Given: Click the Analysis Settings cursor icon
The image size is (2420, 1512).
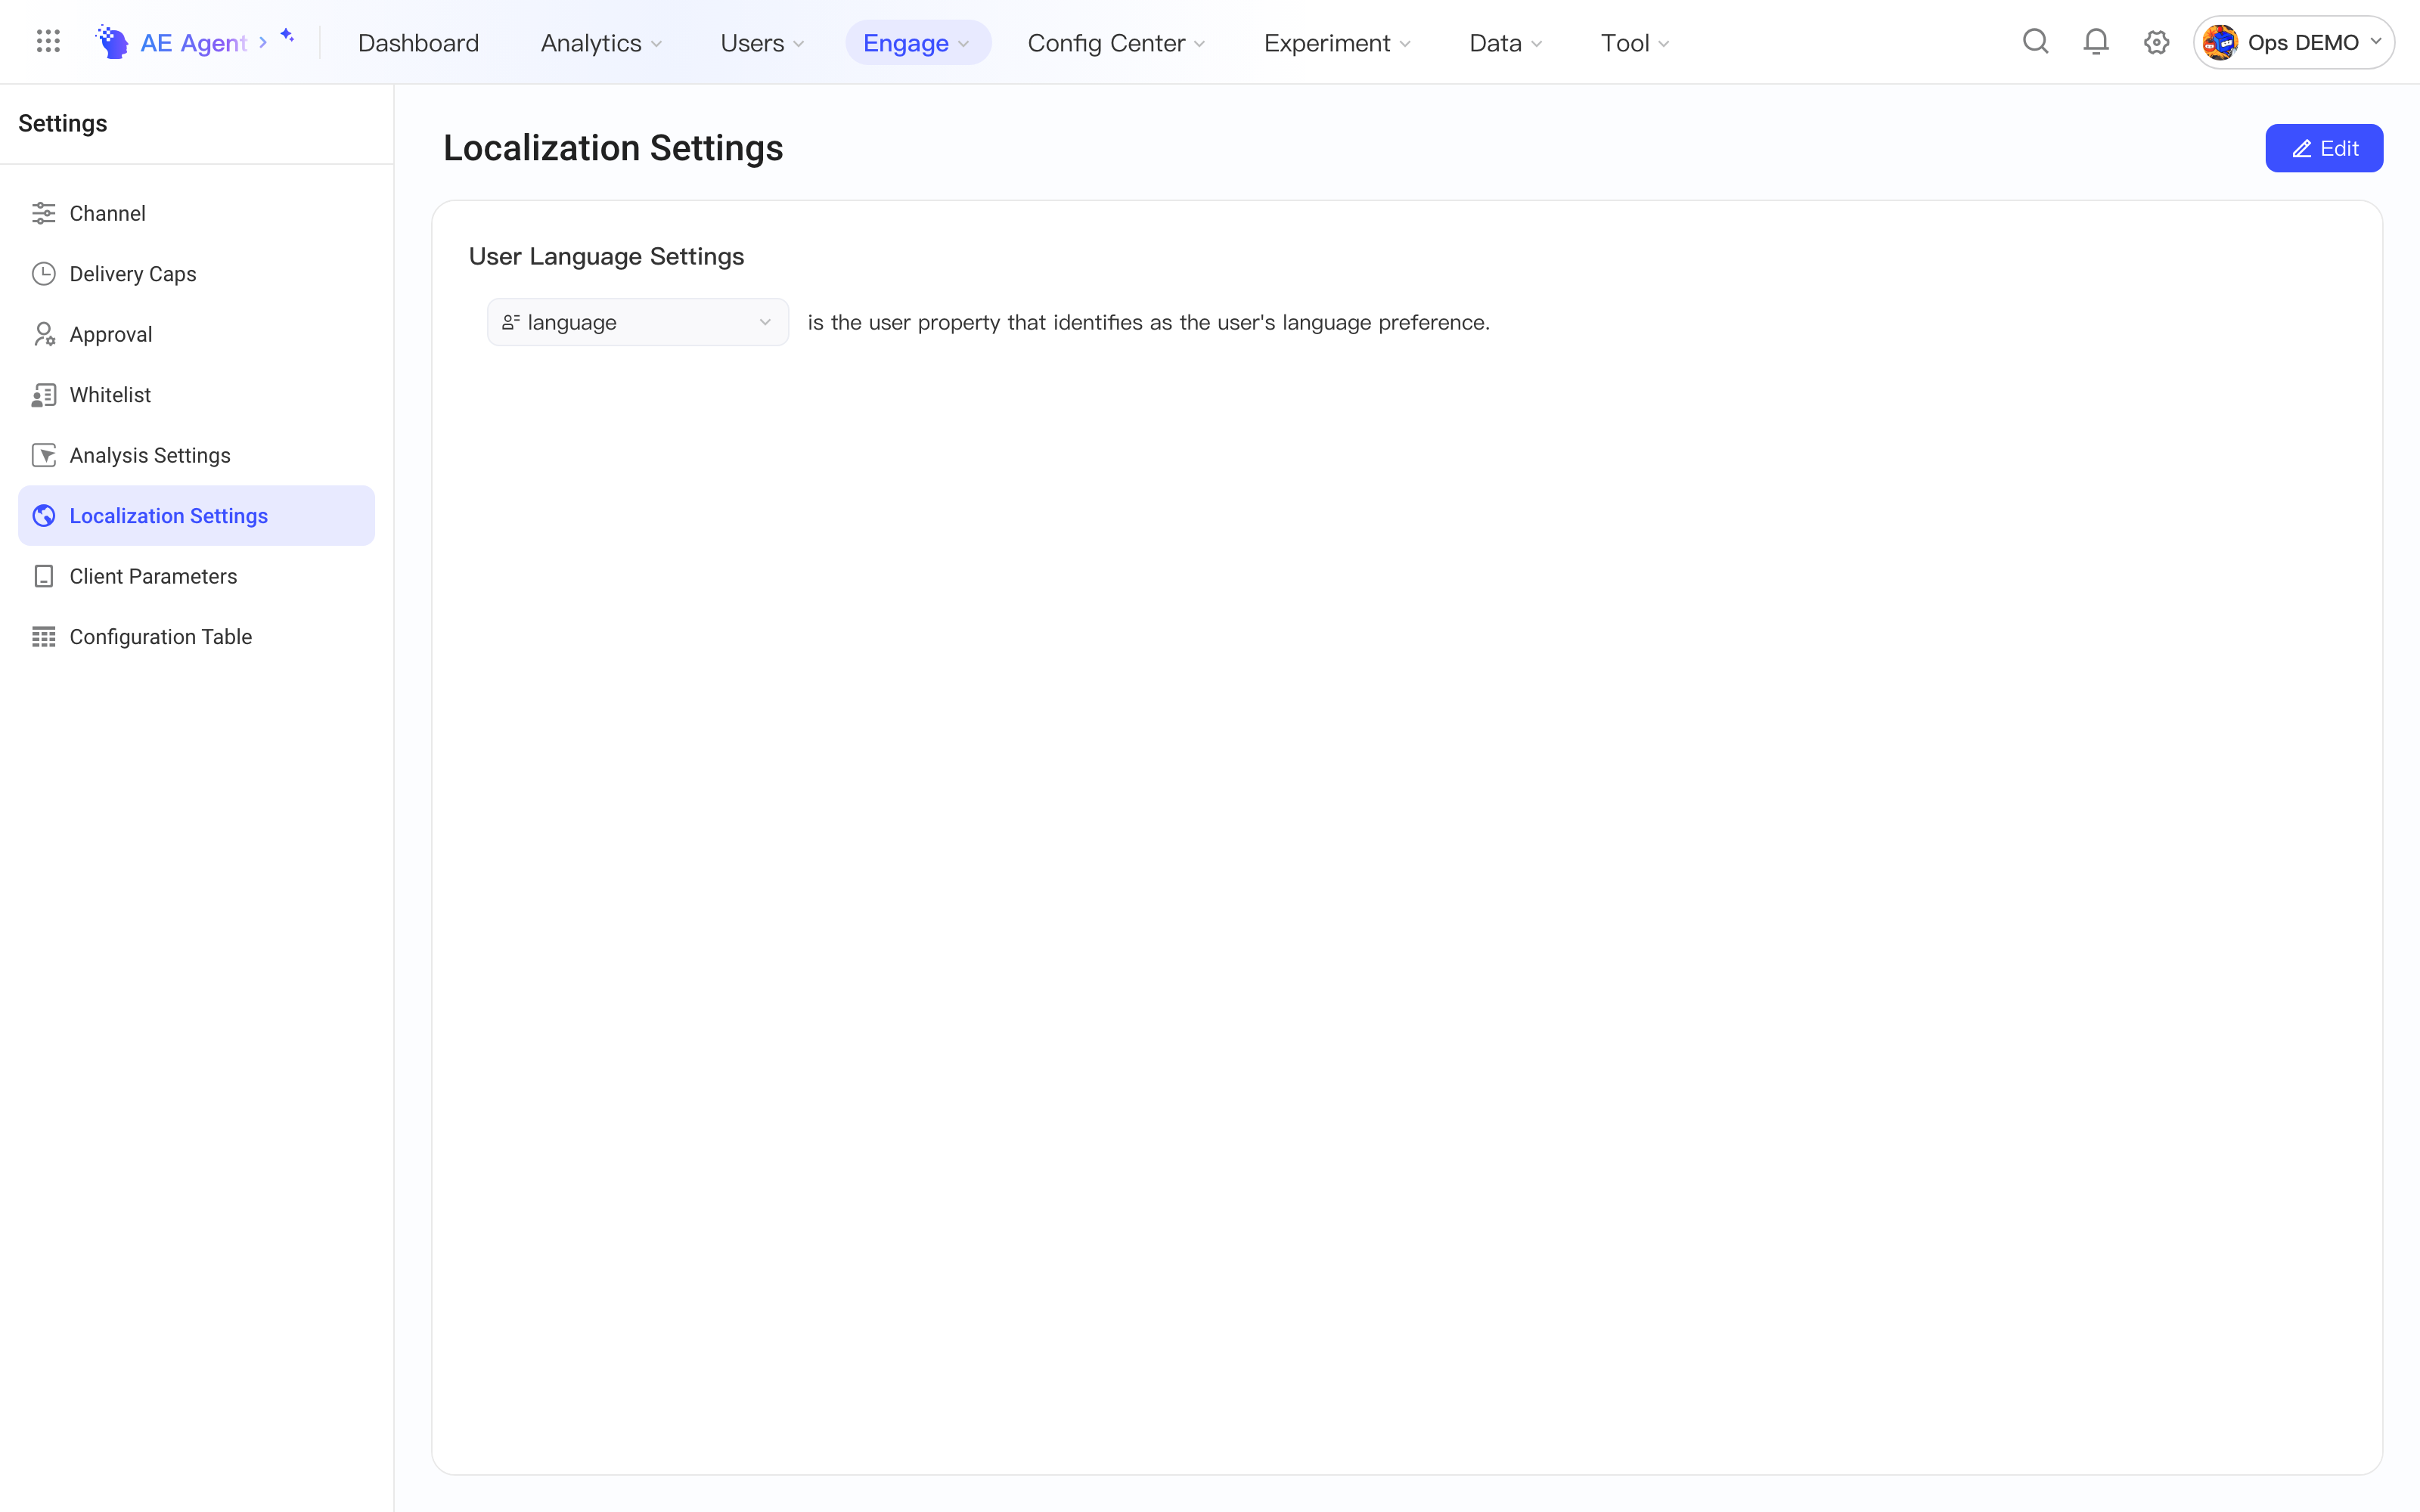Looking at the screenshot, I should pos(44,455).
